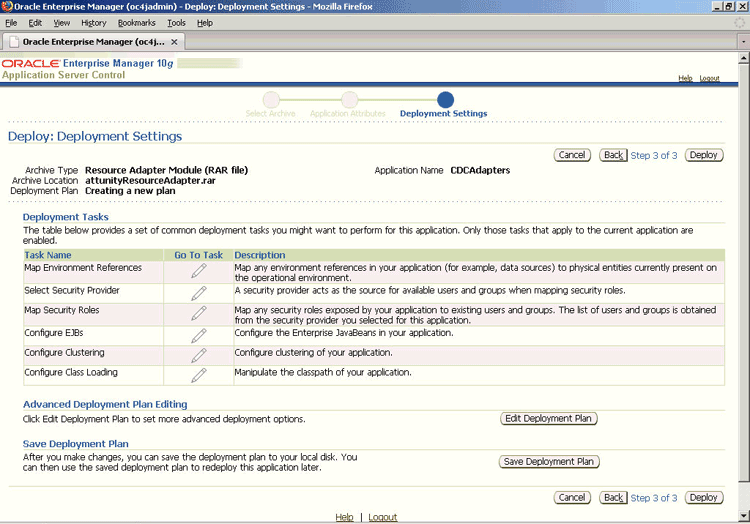
Task: Open the Bookmarks menu
Action: (x=136, y=23)
